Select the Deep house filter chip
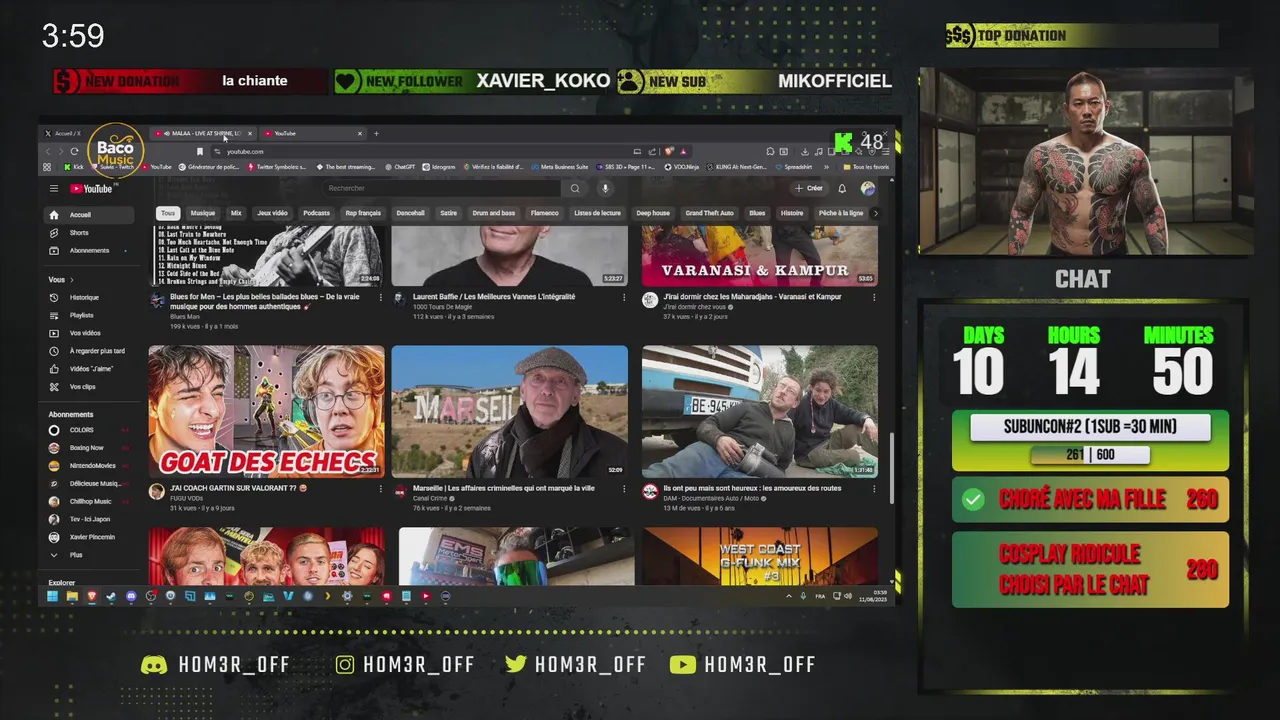This screenshot has width=1280, height=720. click(x=653, y=213)
